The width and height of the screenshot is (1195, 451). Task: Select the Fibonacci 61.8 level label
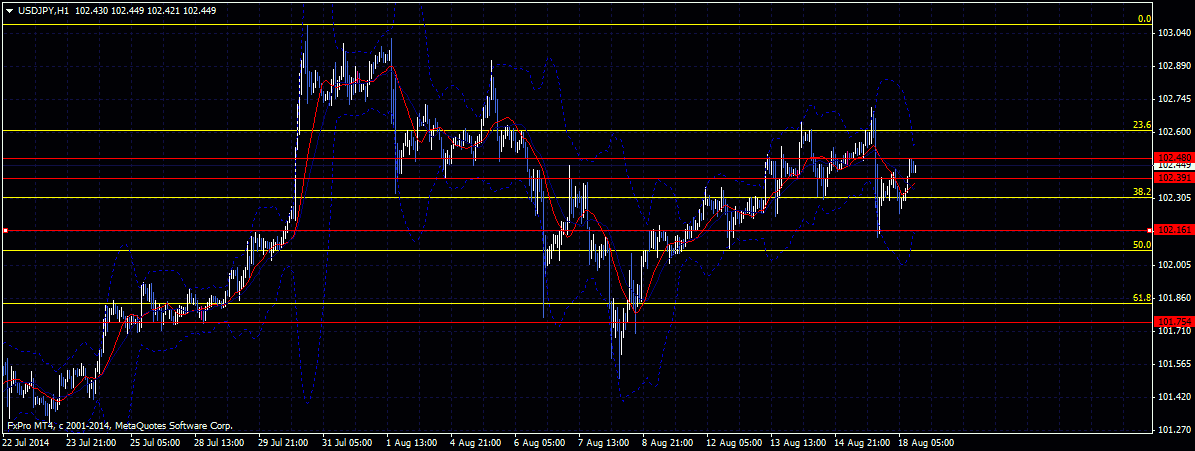[x=1141, y=297]
